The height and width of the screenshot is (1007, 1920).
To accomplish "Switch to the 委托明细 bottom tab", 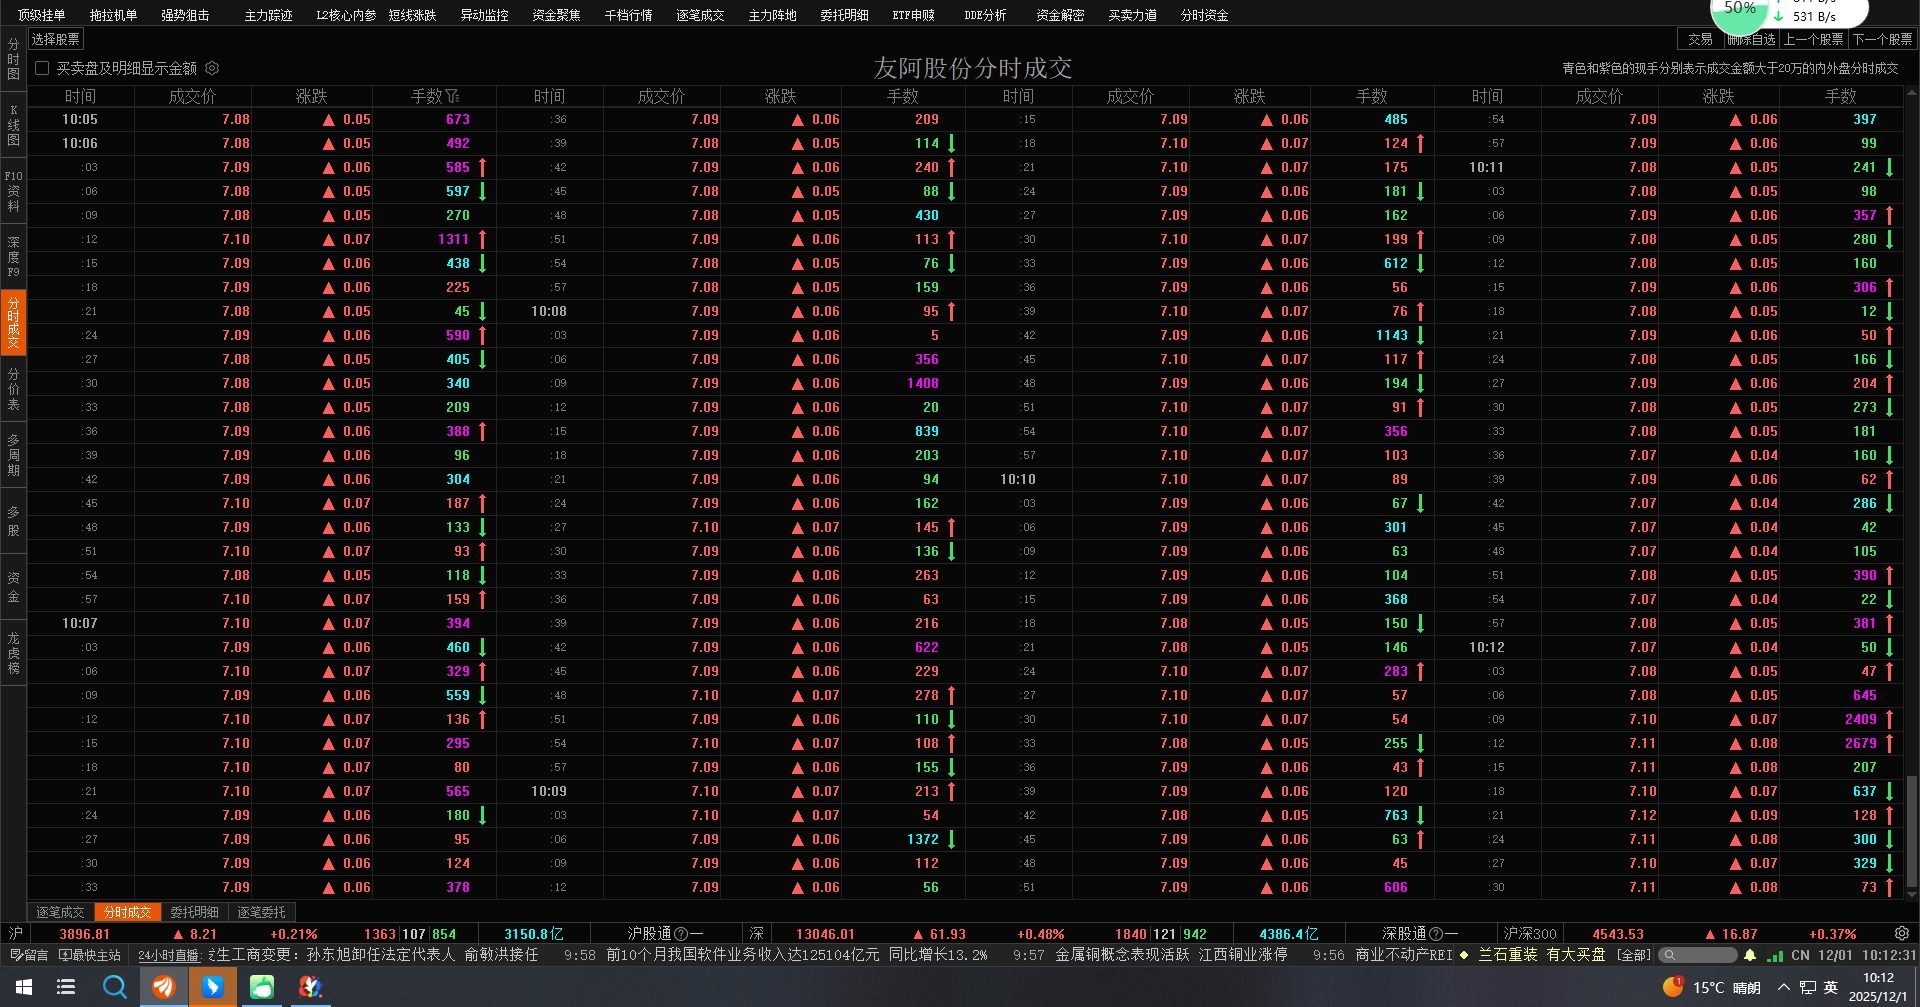I will point(194,912).
